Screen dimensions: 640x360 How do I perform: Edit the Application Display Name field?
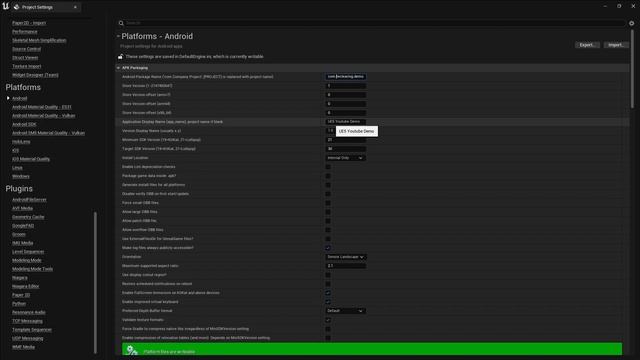[345, 122]
